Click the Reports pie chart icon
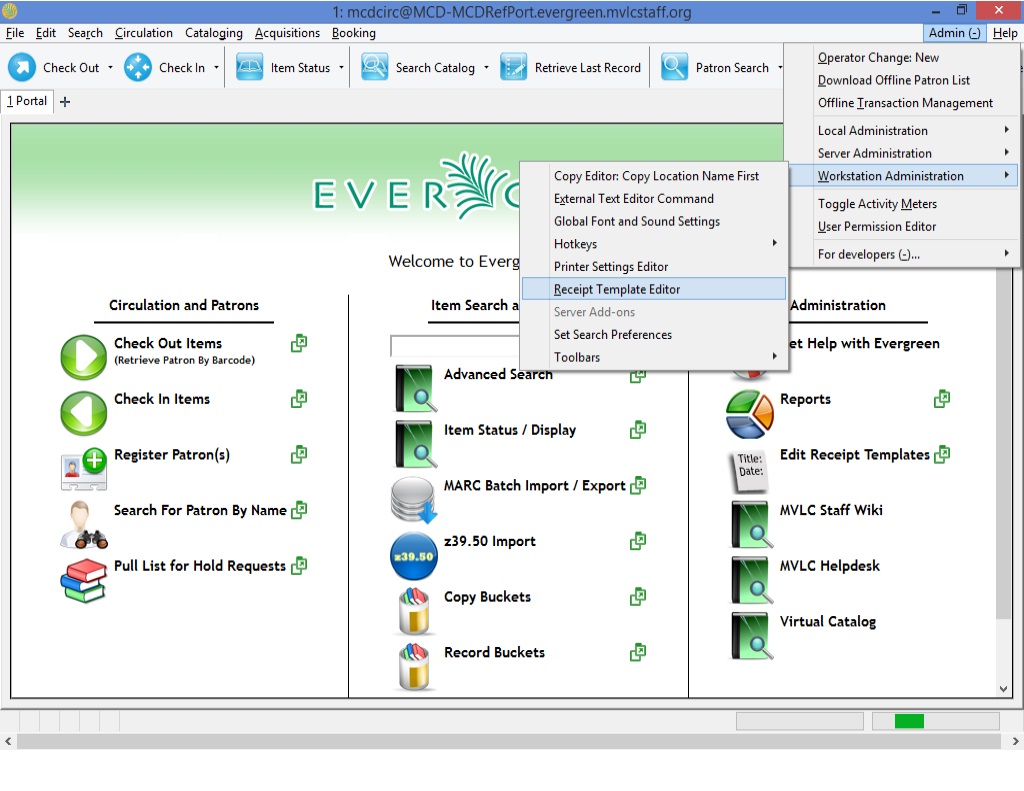 point(750,413)
